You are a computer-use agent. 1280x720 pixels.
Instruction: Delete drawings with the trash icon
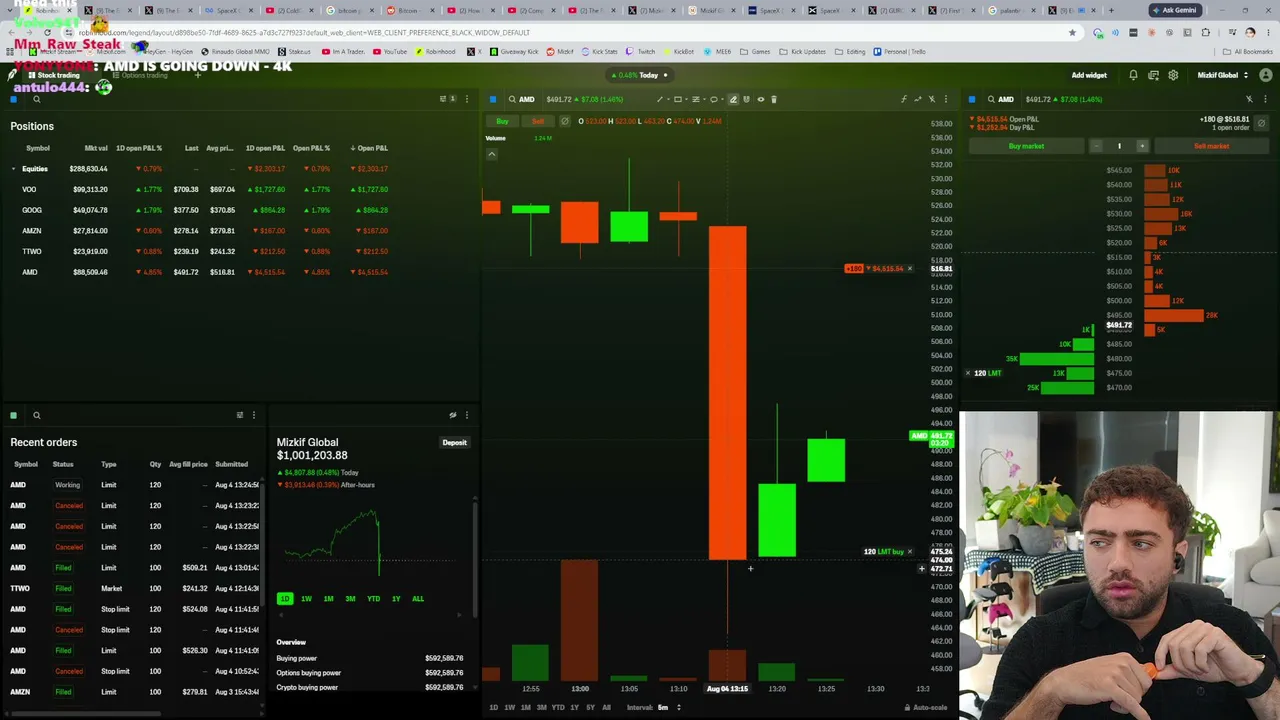coord(774,99)
